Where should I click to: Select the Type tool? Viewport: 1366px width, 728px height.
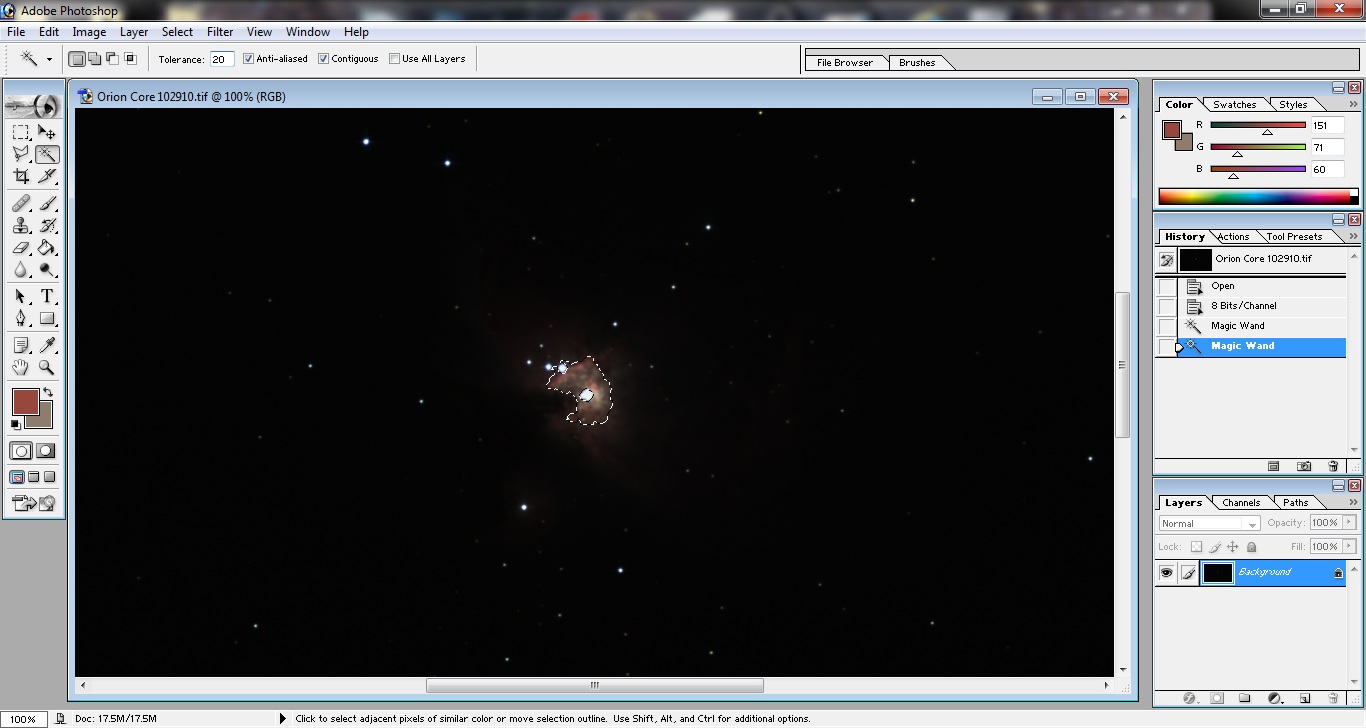pos(47,296)
